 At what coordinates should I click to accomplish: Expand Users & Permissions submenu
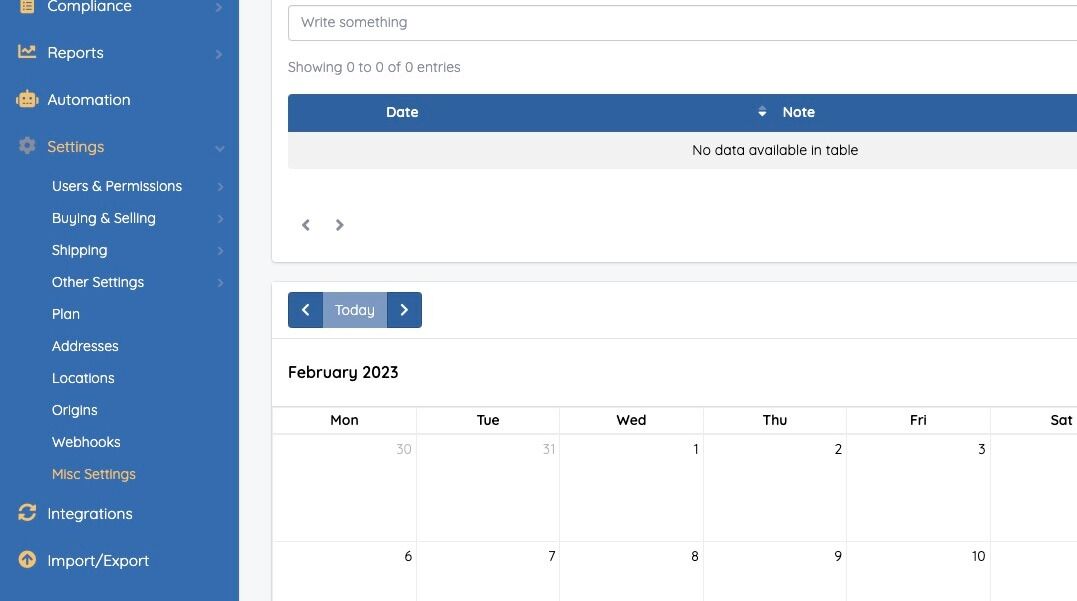click(x=219, y=187)
